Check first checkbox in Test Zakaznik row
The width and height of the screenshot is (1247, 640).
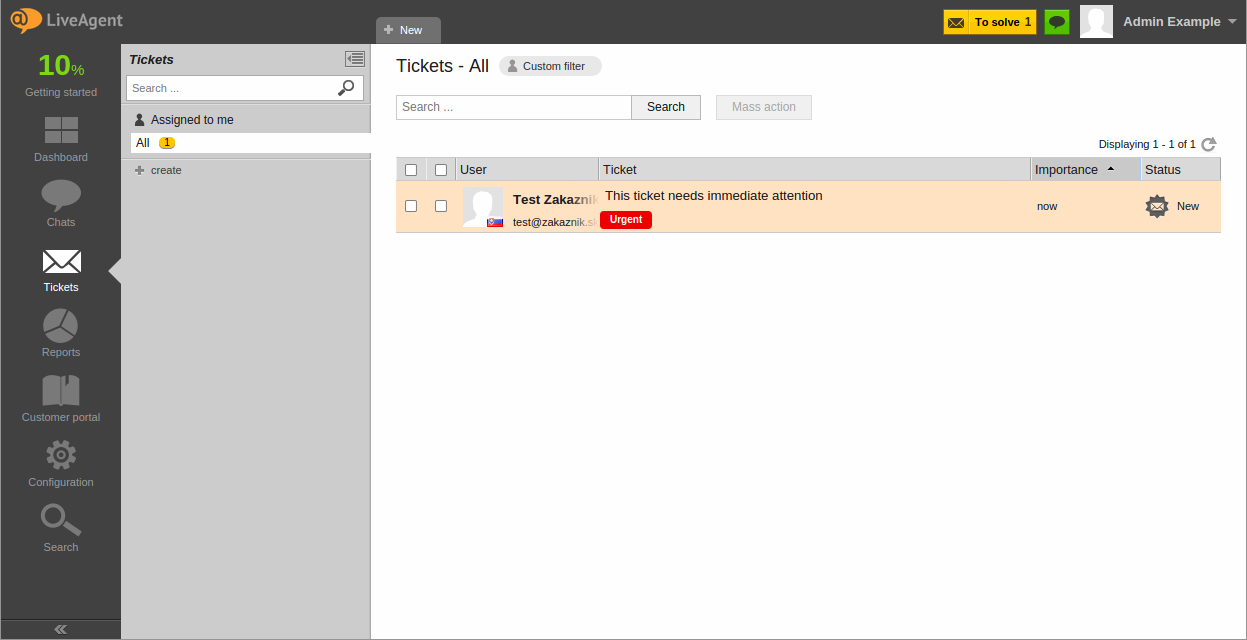(x=411, y=206)
